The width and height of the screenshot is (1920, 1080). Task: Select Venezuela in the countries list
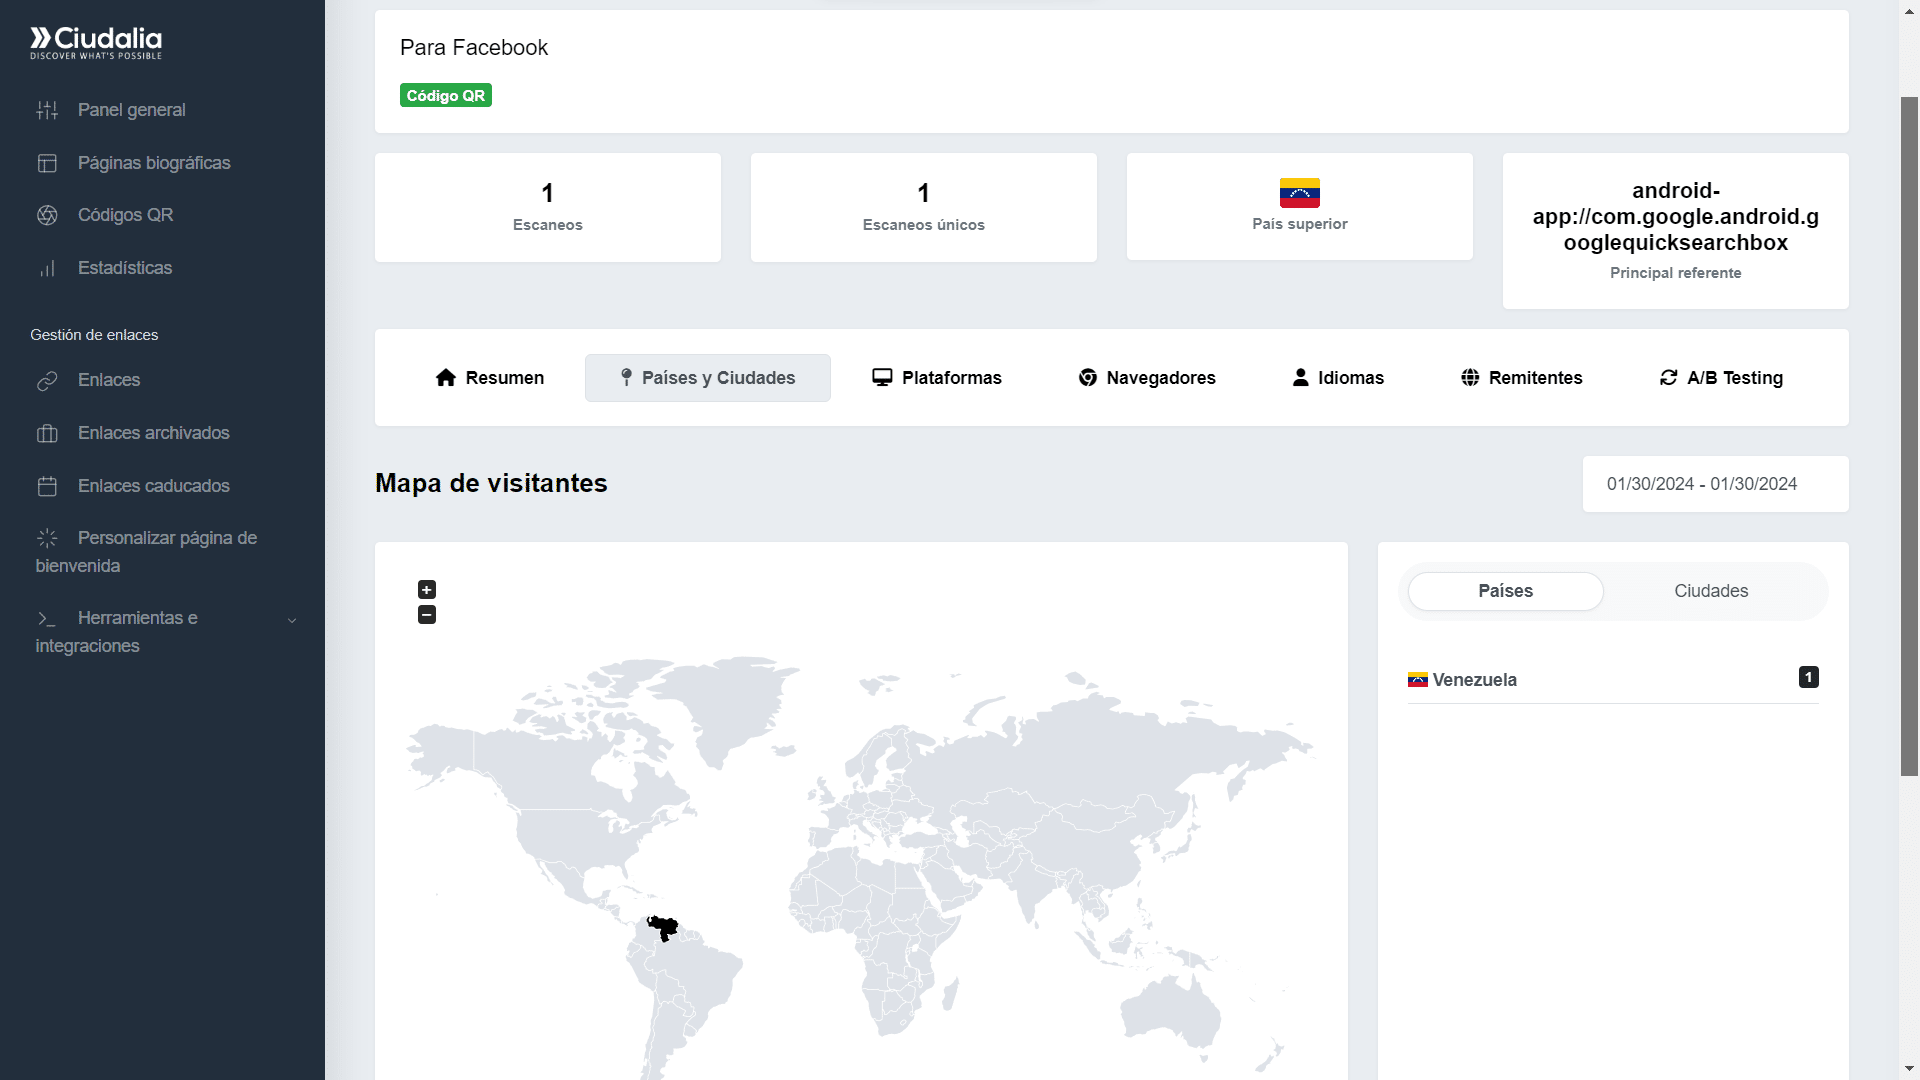click(1474, 680)
